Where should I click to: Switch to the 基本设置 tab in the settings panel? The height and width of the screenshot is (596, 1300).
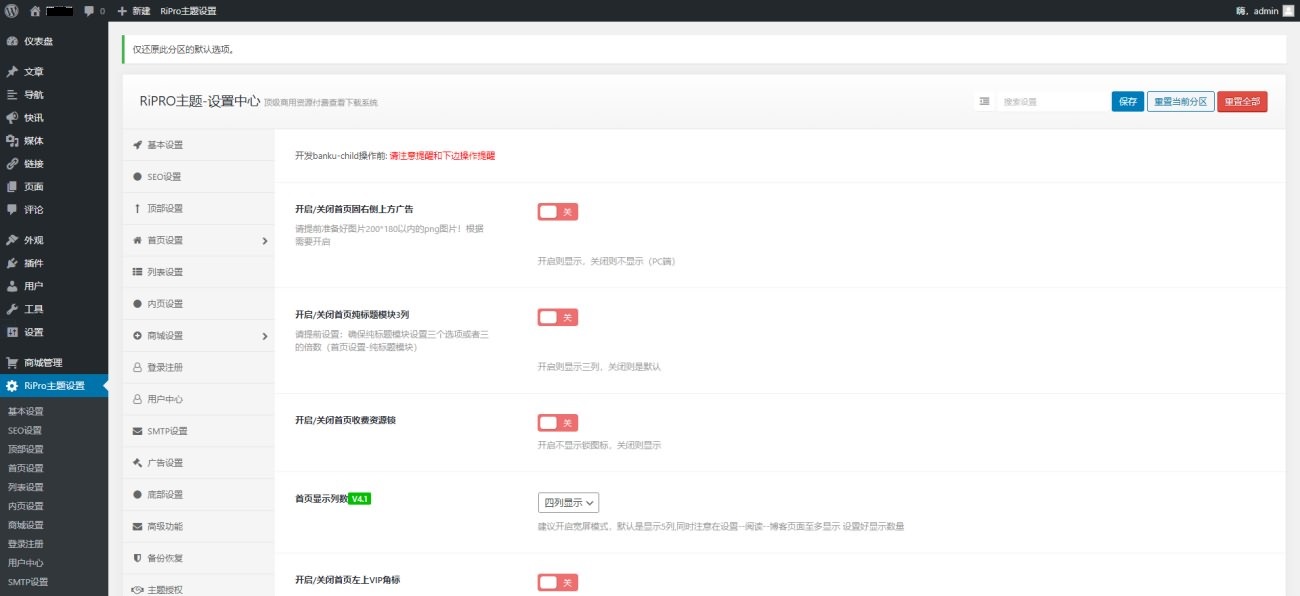pos(198,145)
